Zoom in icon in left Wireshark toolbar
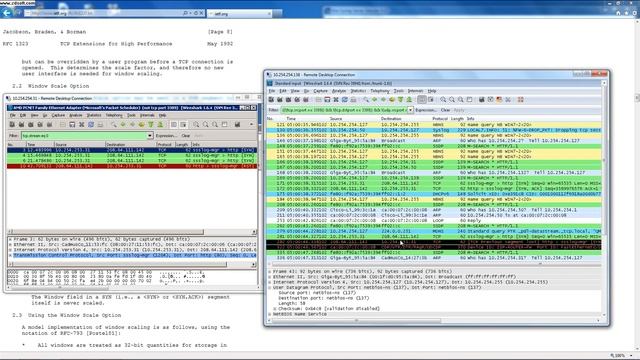The image size is (640, 360). coord(196,124)
